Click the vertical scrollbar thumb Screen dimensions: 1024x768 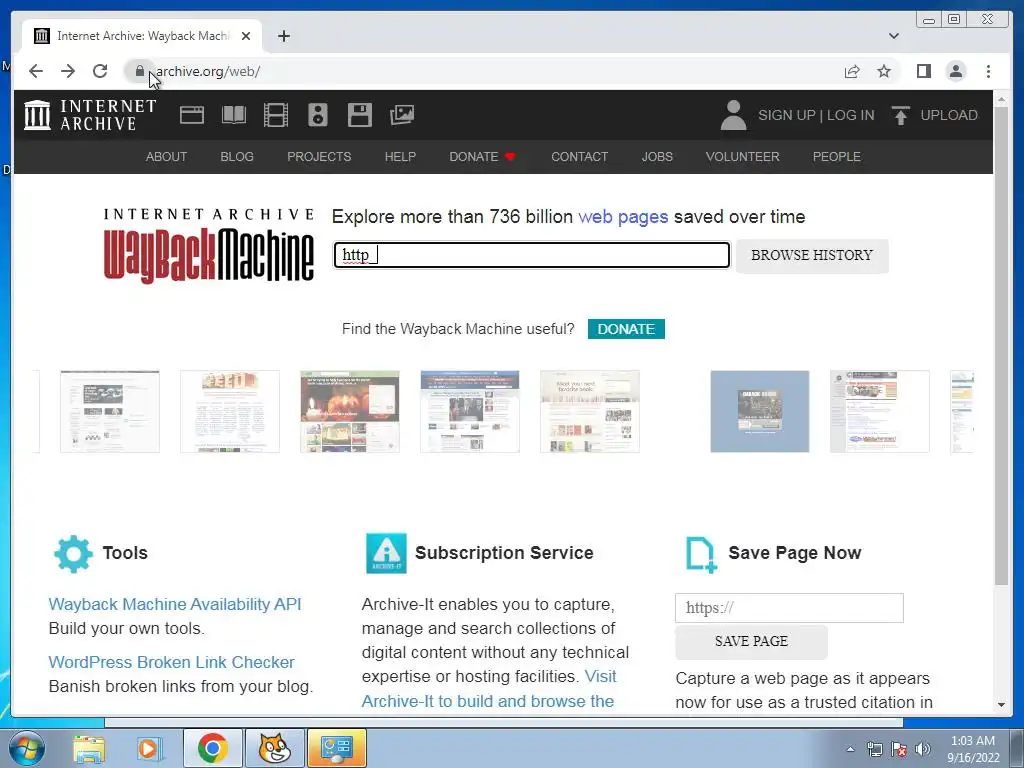pyautogui.click(x=1001, y=346)
